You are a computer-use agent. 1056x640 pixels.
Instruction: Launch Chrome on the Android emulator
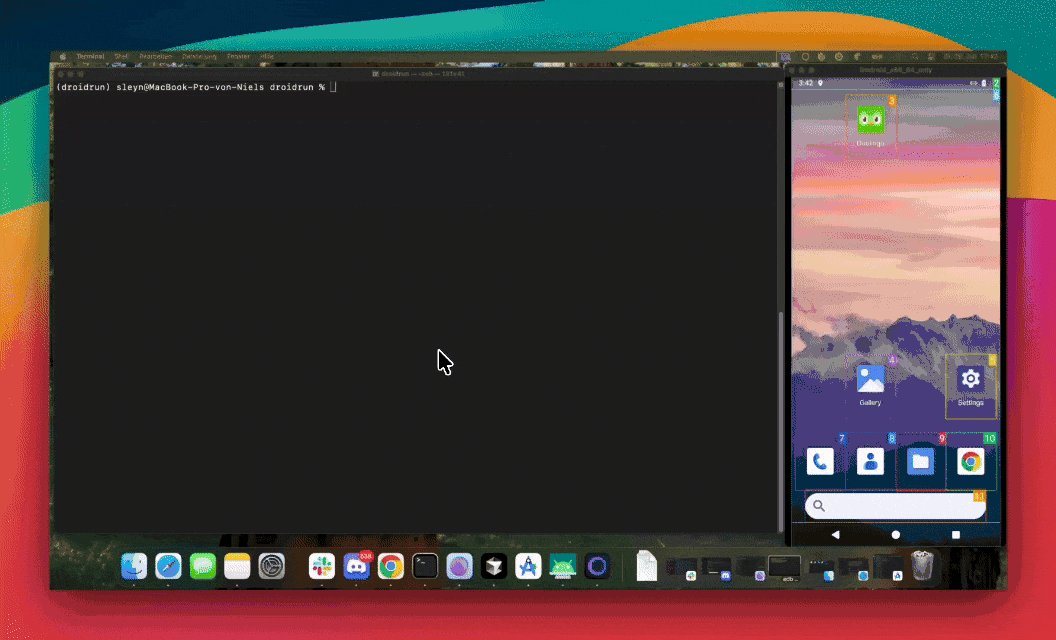(970, 461)
